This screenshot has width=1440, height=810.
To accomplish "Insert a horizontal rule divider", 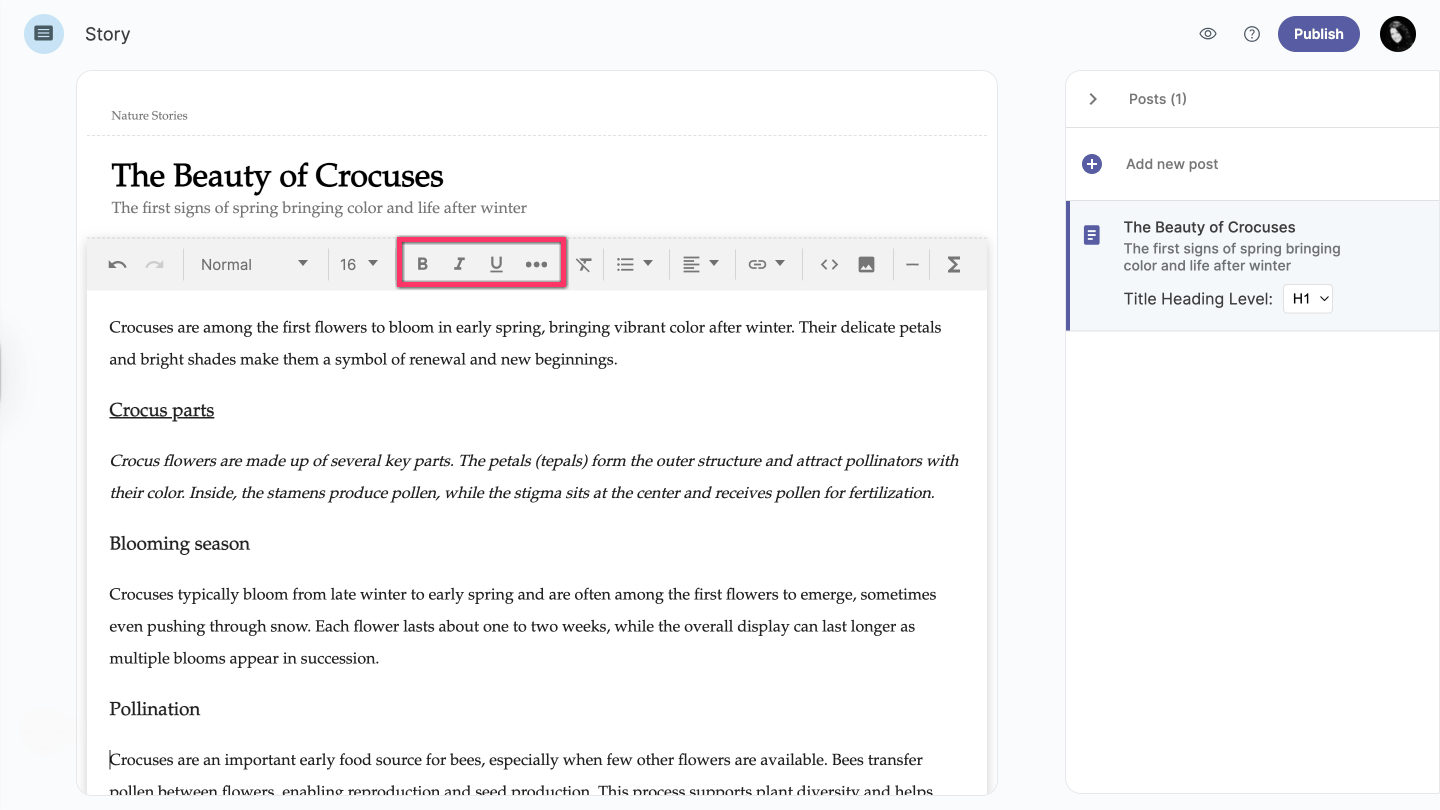I will coord(912,265).
